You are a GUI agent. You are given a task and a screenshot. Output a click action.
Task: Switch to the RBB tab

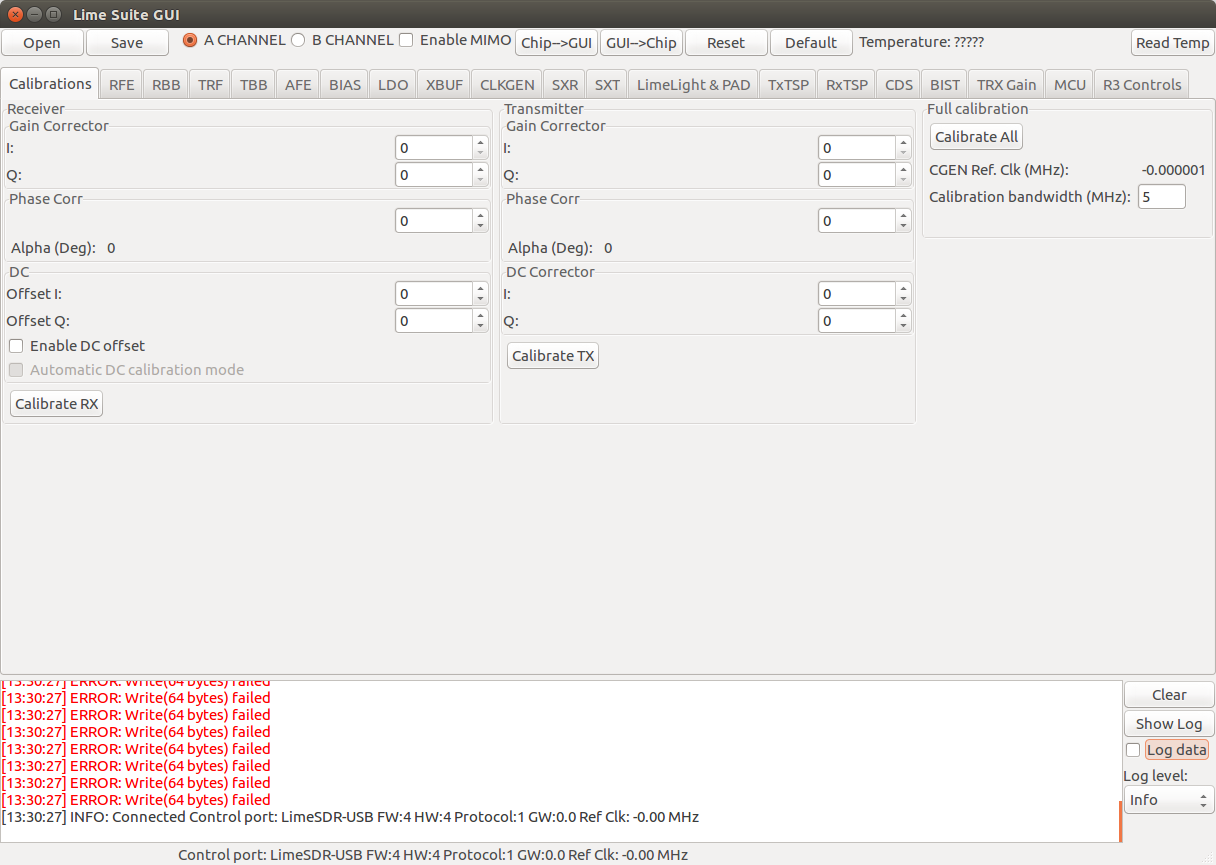tap(166, 85)
